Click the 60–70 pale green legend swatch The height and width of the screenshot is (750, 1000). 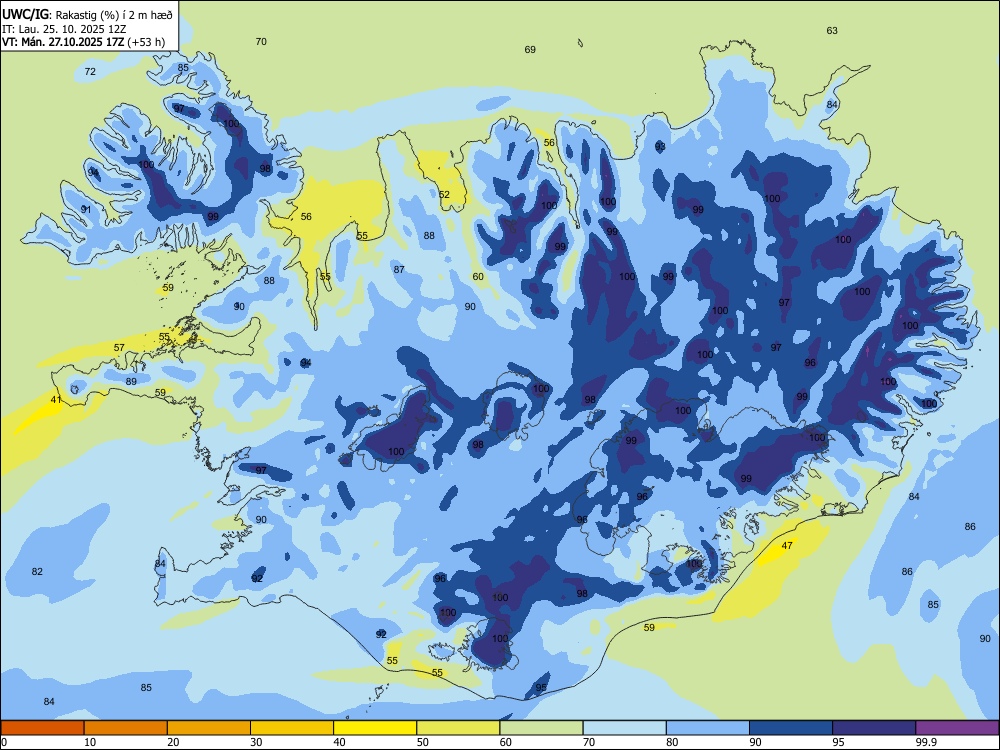pyautogui.click(x=541, y=728)
